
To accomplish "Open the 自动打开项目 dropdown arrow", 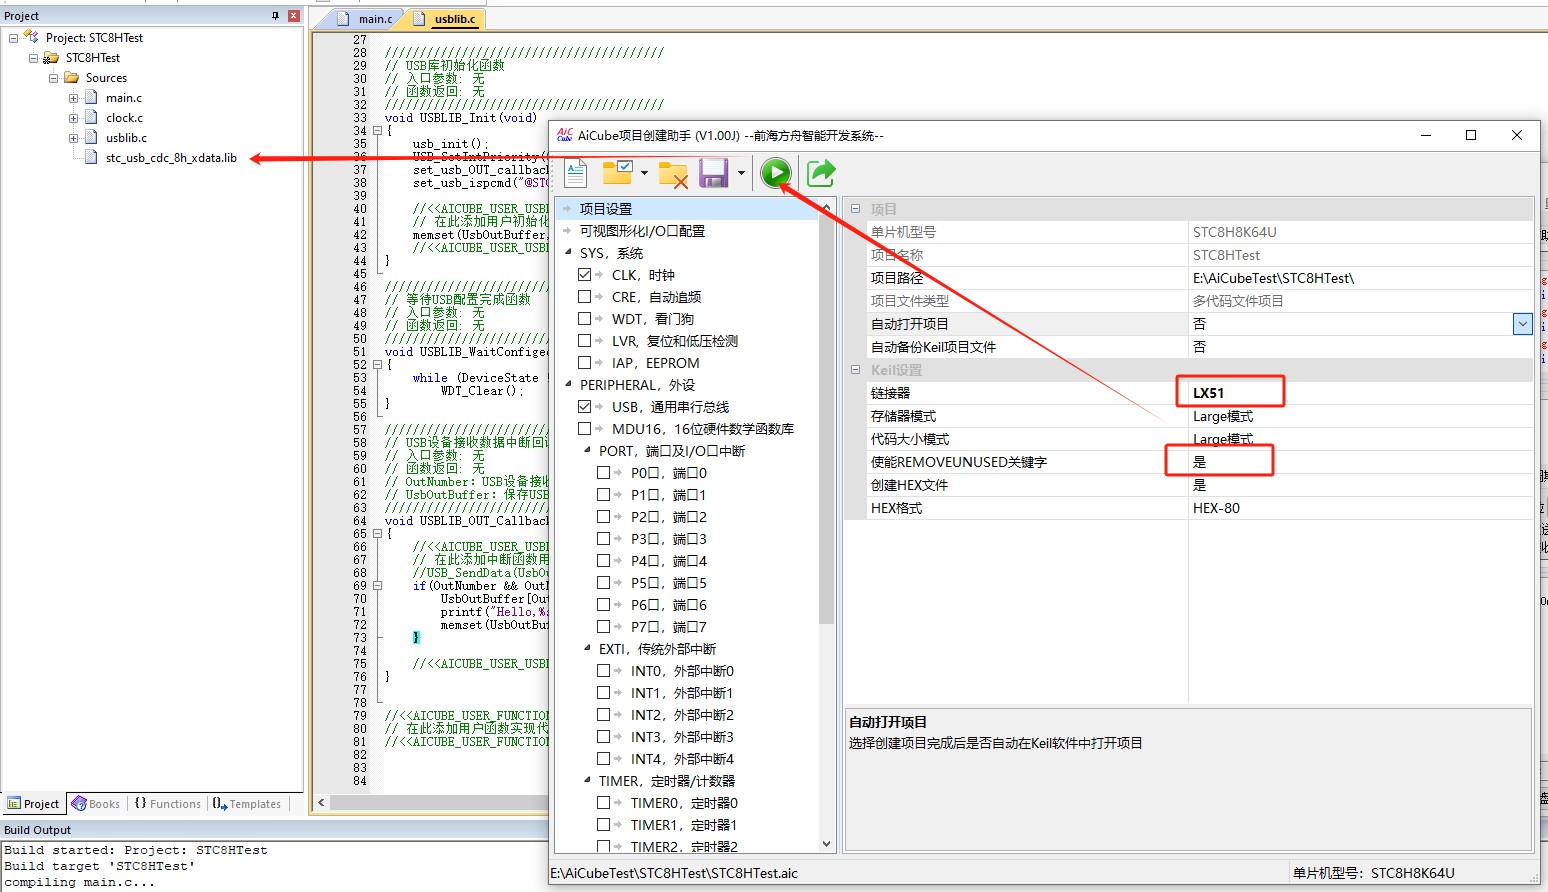I will pos(1522,324).
